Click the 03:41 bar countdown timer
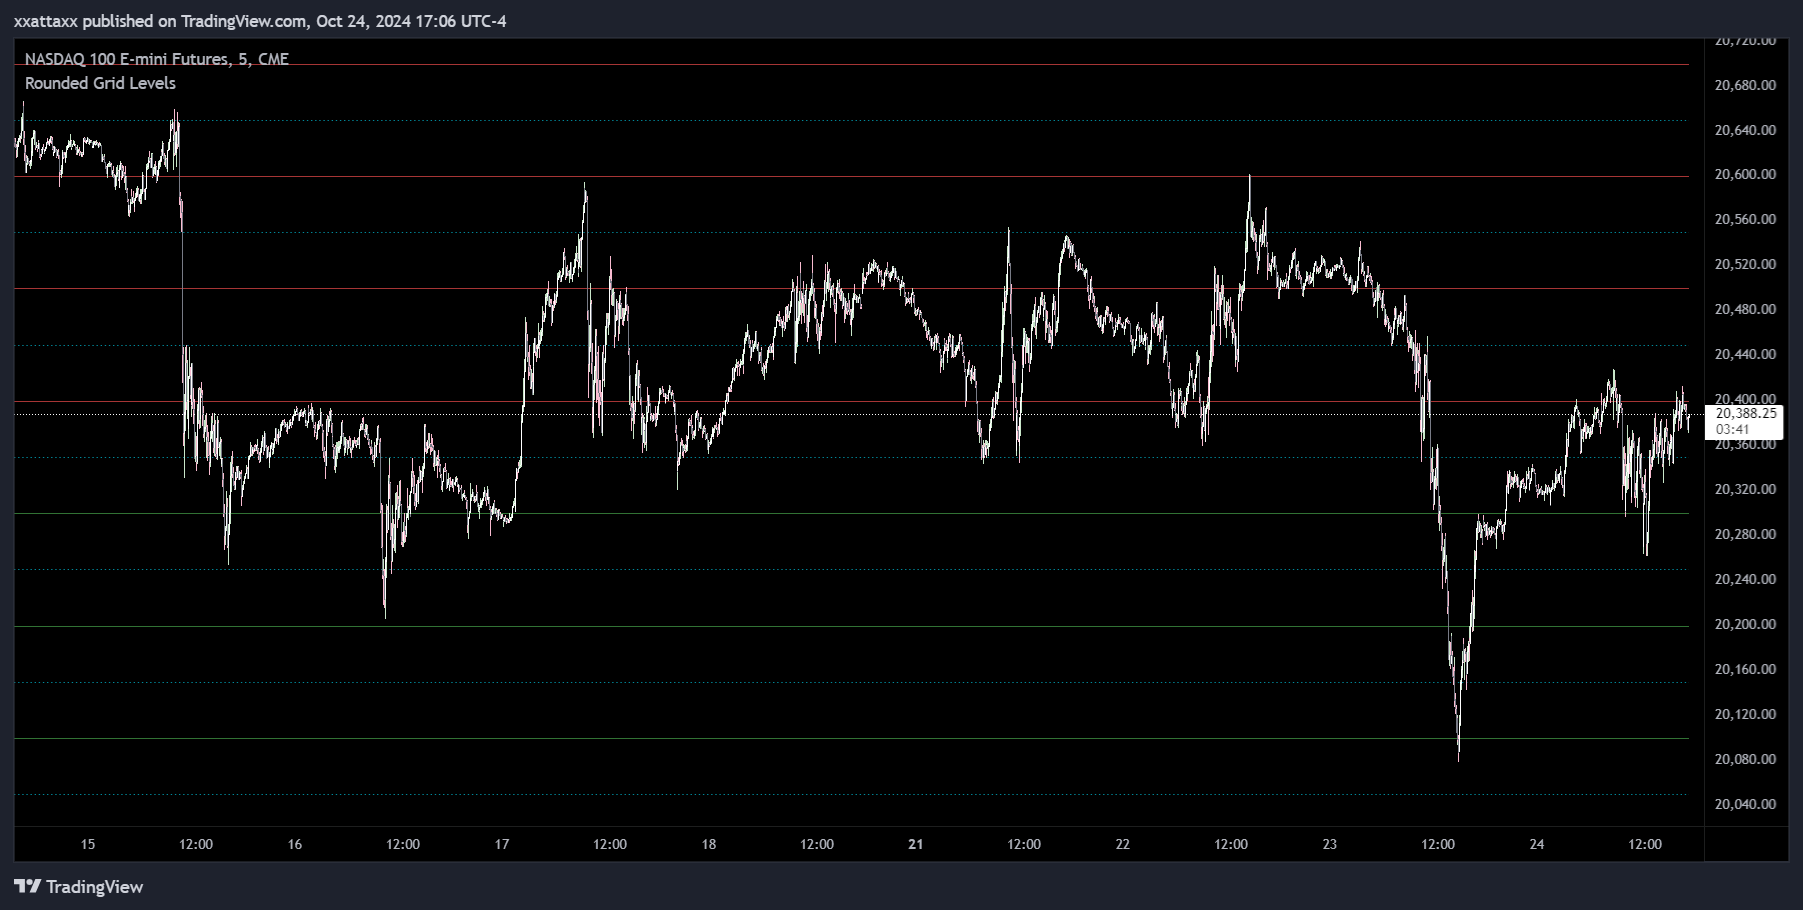Image resolution: width=1803 pixels, height=910 pixels. coord(1732,430)
